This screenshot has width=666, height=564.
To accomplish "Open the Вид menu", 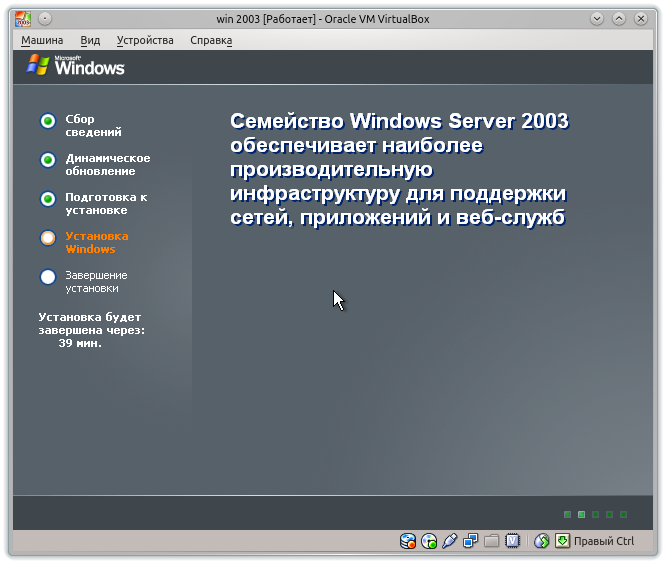I will tap(90, 40).
